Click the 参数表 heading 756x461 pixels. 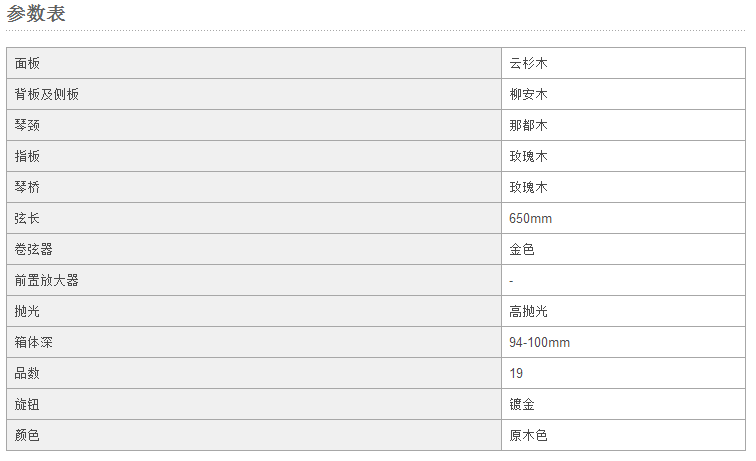(36, 13)
